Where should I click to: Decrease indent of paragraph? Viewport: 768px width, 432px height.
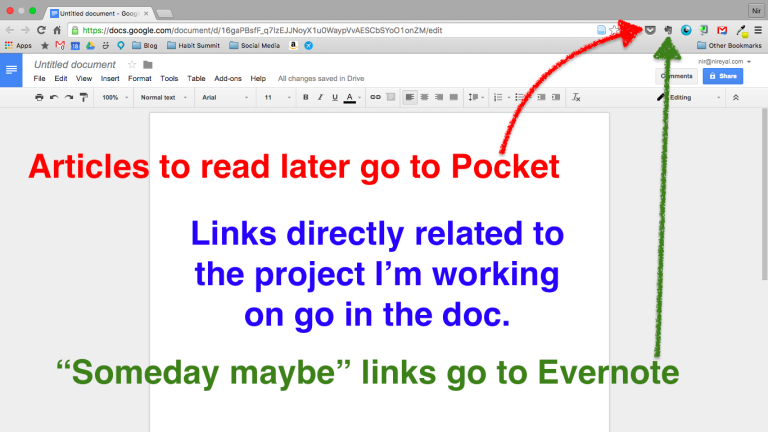tap(541, 97)
